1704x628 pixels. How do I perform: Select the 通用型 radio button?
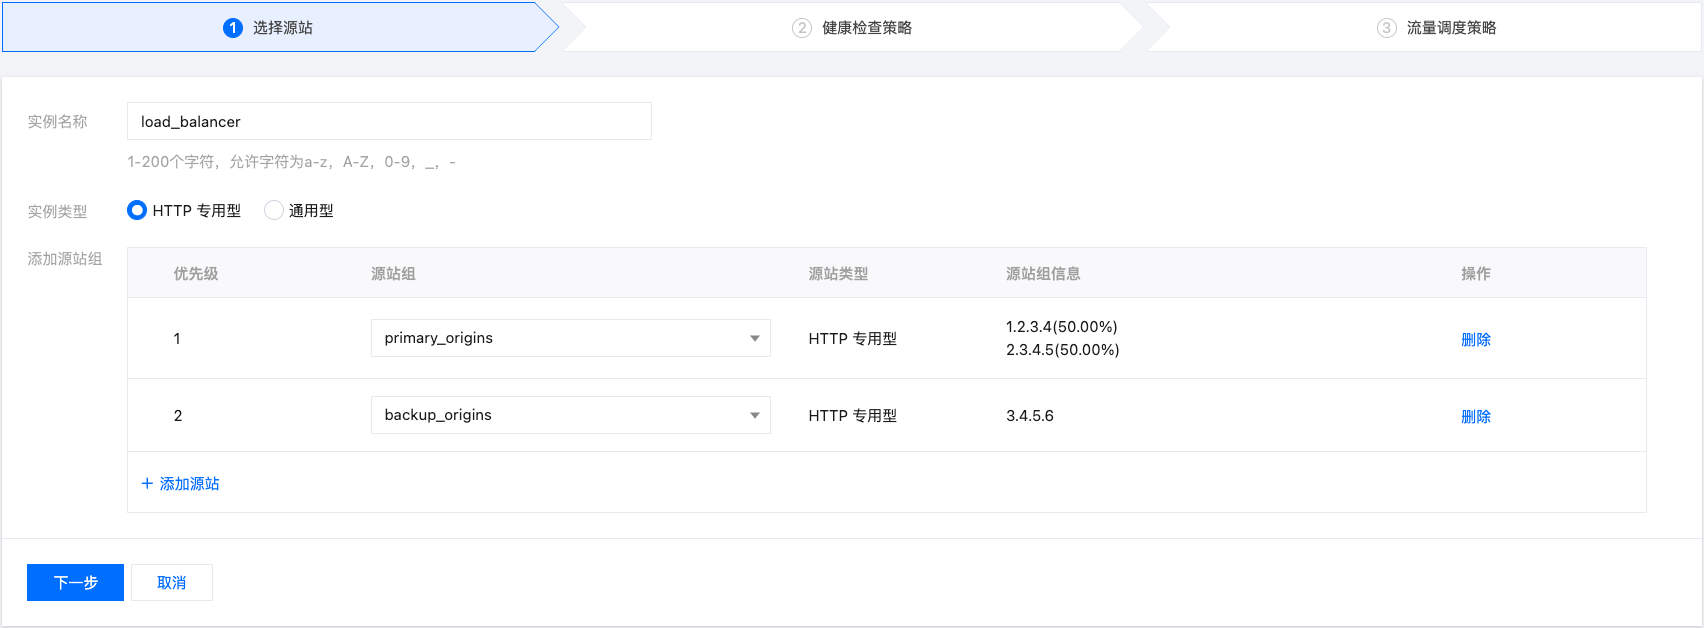(x=274, y=211)
